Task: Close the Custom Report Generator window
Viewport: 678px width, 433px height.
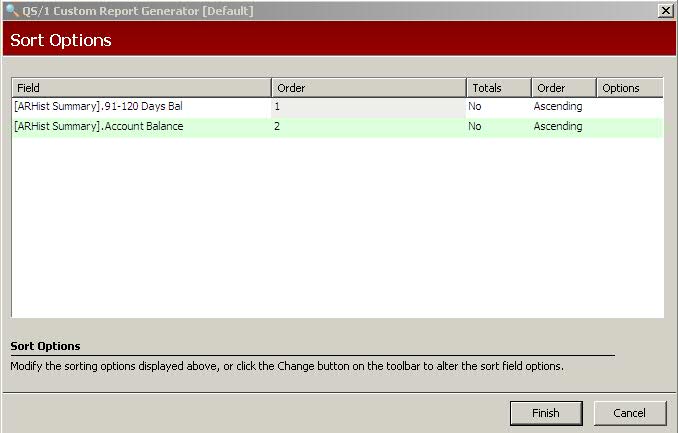Action: click(665, 10)
